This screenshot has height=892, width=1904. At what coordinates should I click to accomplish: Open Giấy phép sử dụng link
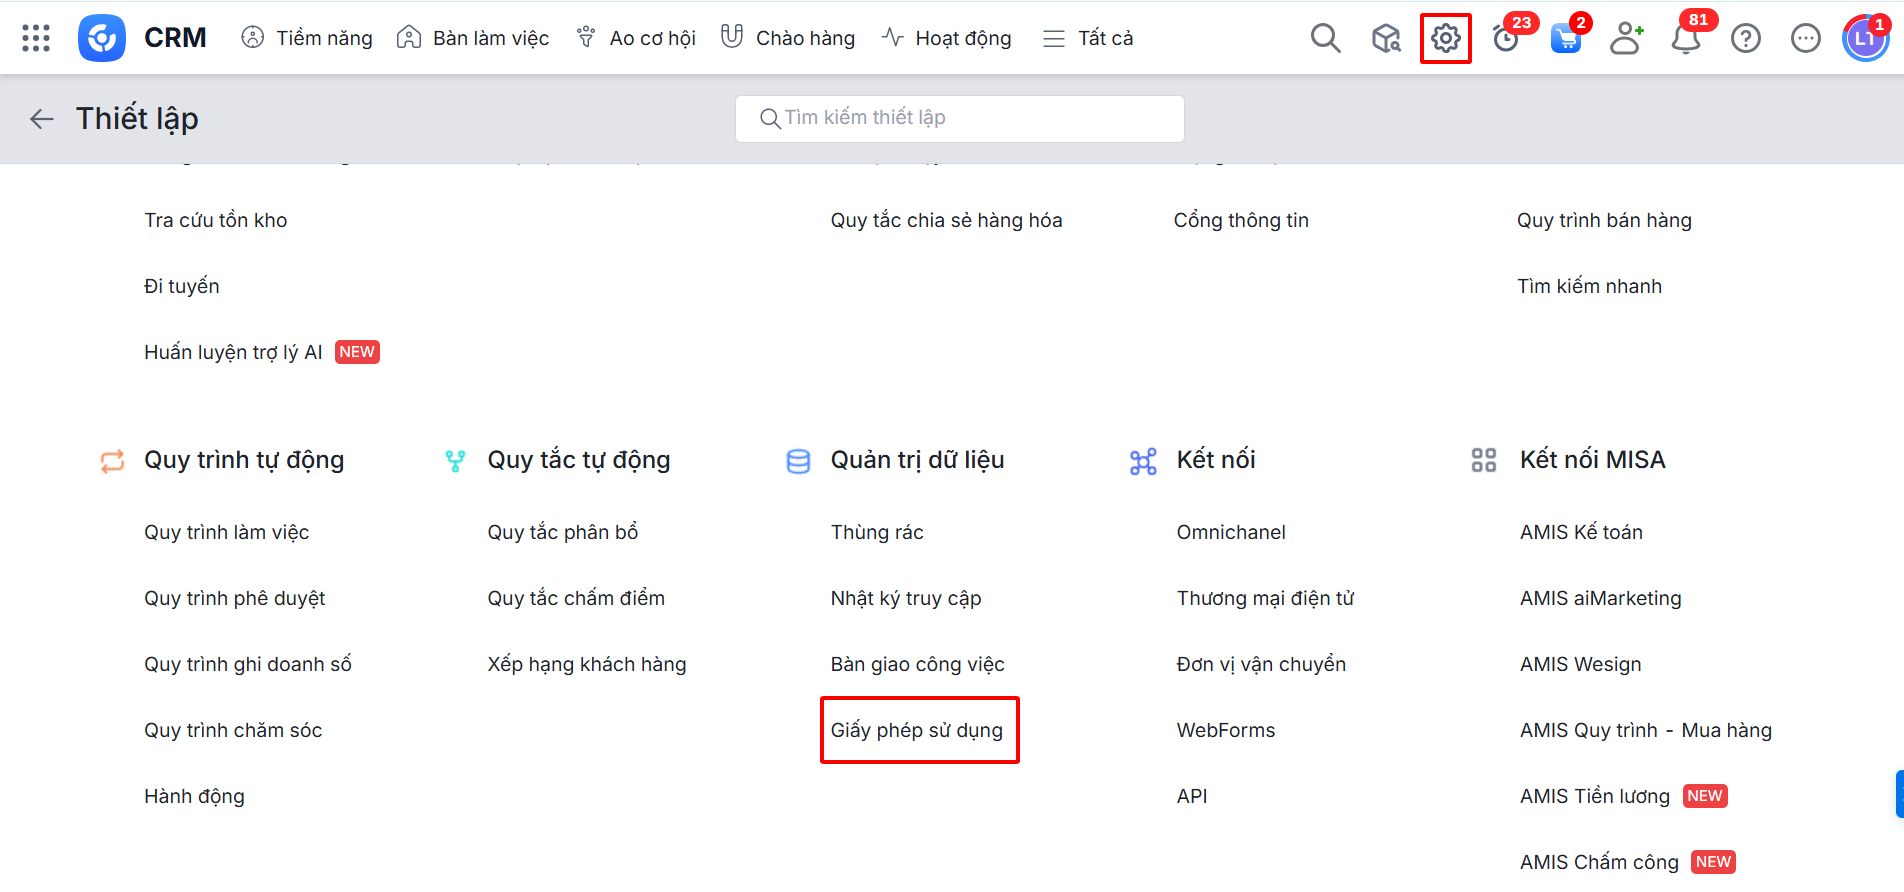click(917, 730)
